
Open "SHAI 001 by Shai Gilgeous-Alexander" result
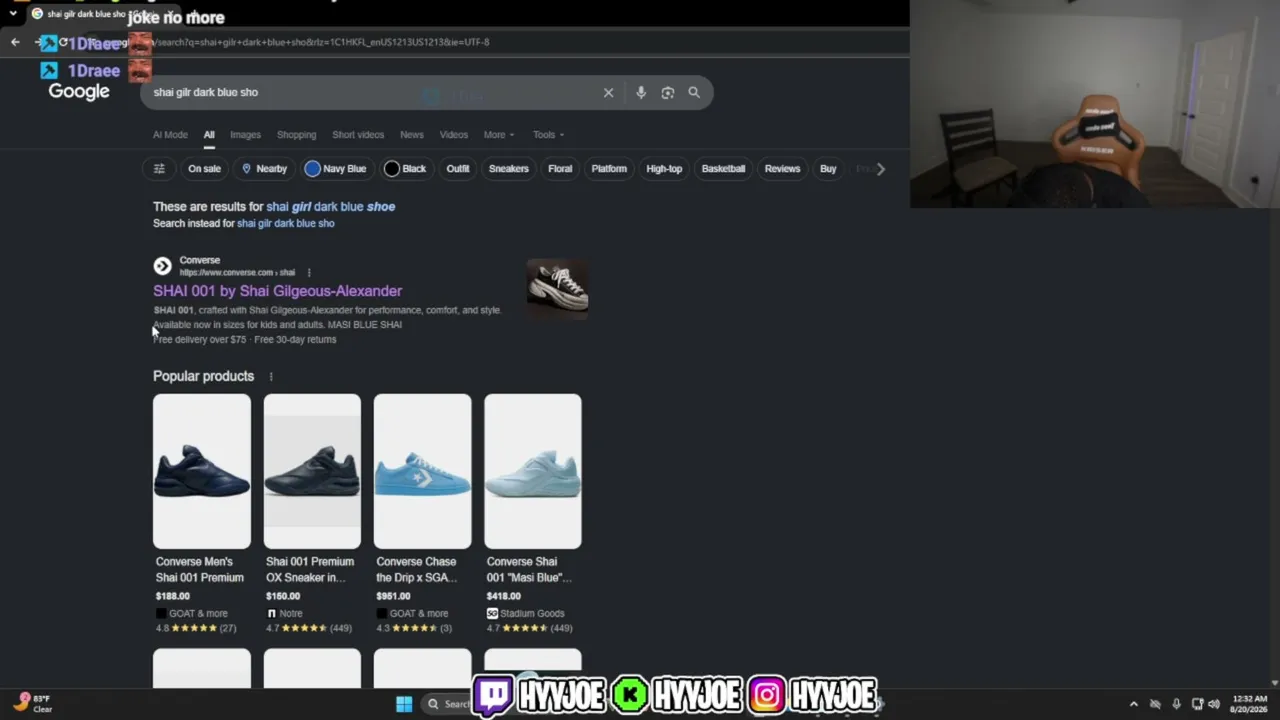[277, 291]
